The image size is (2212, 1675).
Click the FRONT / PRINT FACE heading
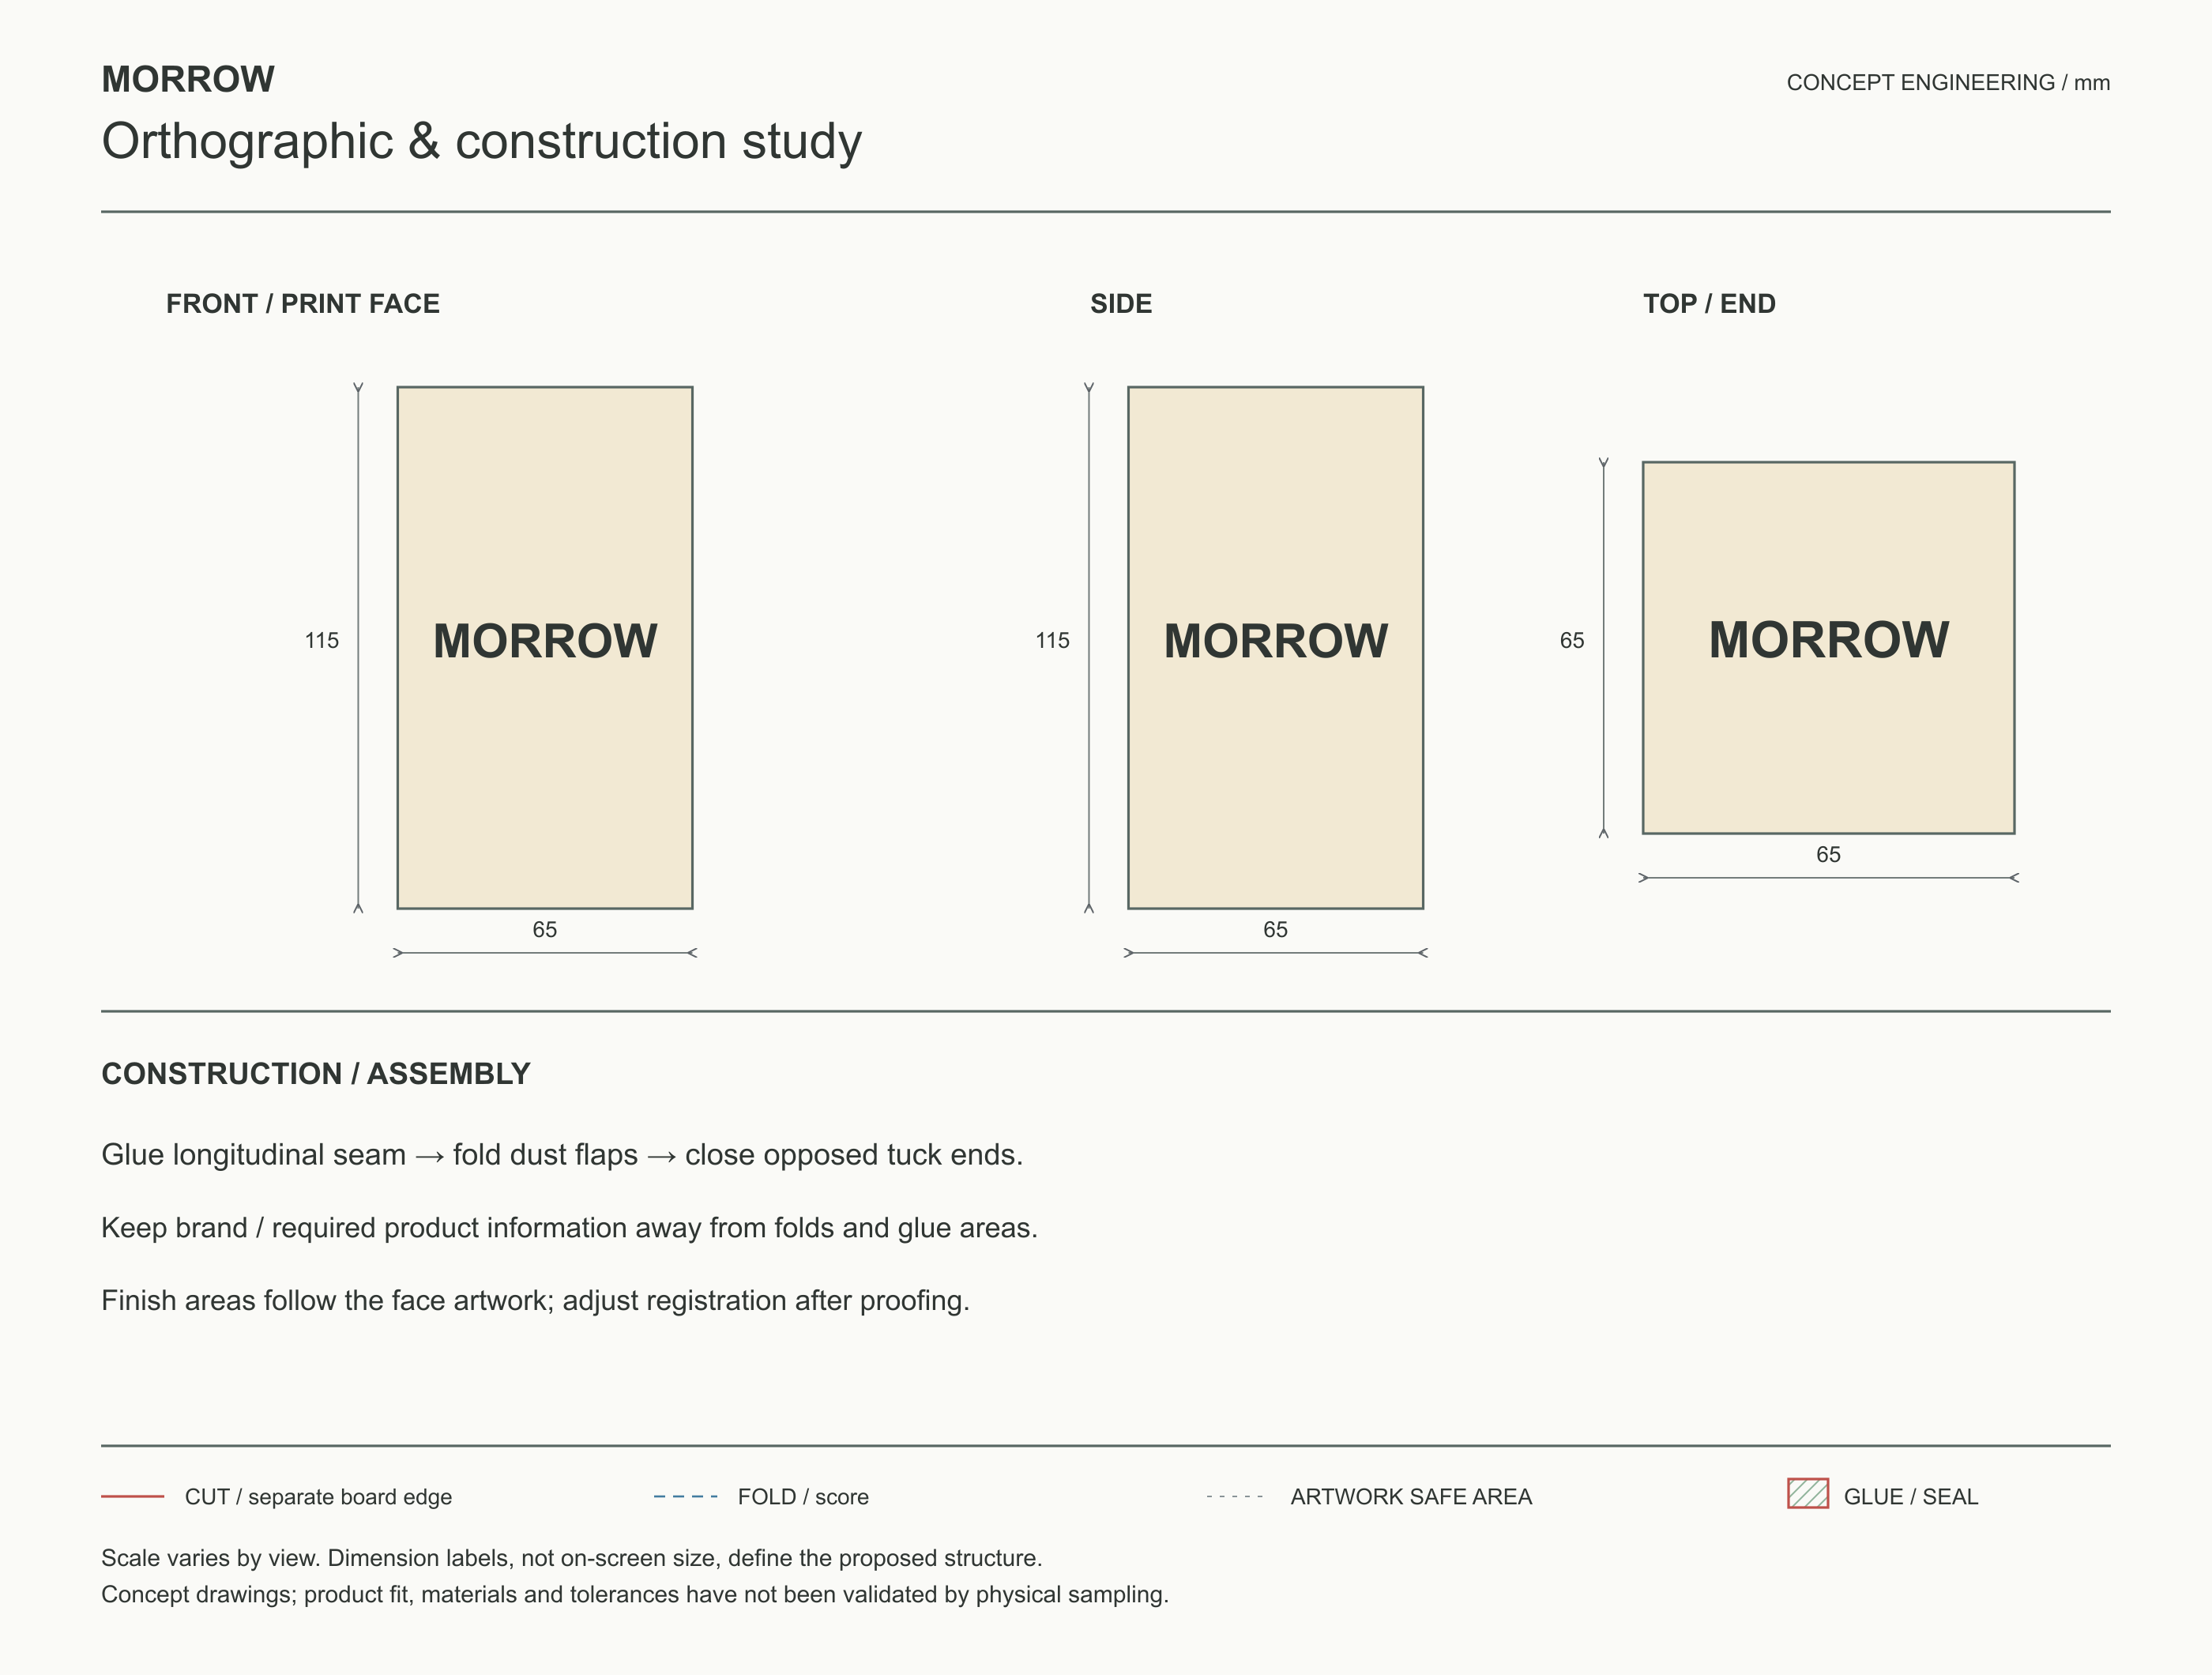coord(303,304)
